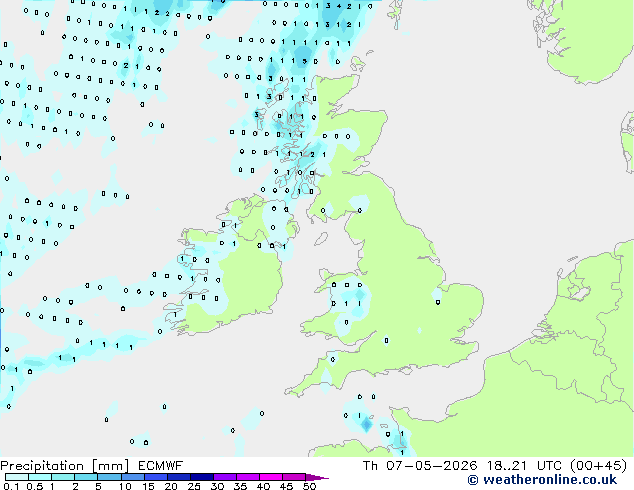Click the '(00+45)' forecast offset text
This screenshot has width=634, height=490.
coord(598,466)
